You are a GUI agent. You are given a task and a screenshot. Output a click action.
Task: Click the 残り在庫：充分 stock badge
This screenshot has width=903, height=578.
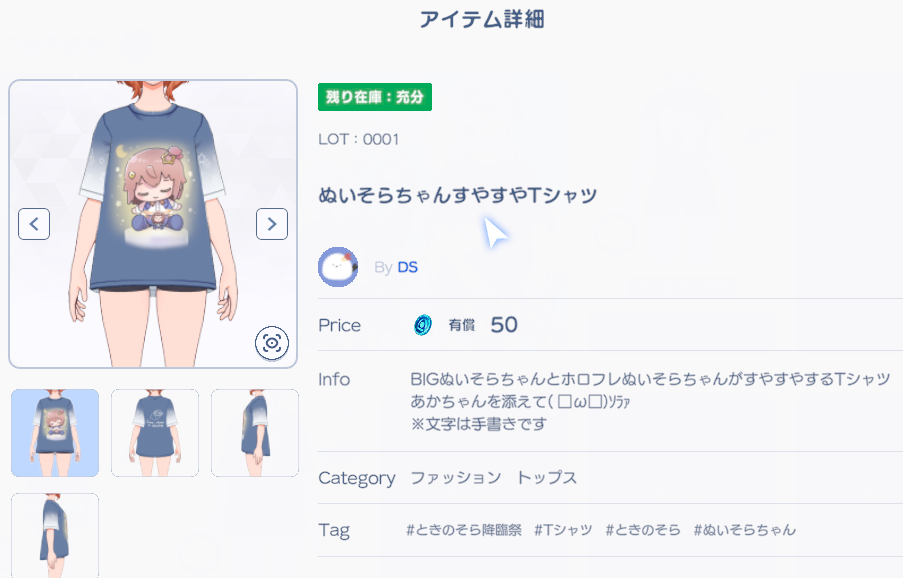point(375,97)
